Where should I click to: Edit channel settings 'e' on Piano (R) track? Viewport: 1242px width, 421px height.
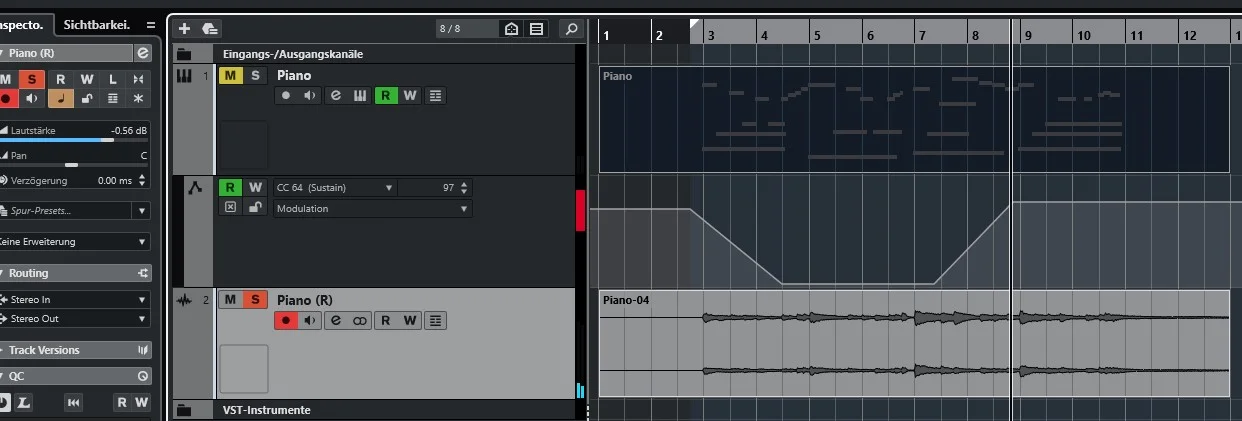(x=335, y=320)
